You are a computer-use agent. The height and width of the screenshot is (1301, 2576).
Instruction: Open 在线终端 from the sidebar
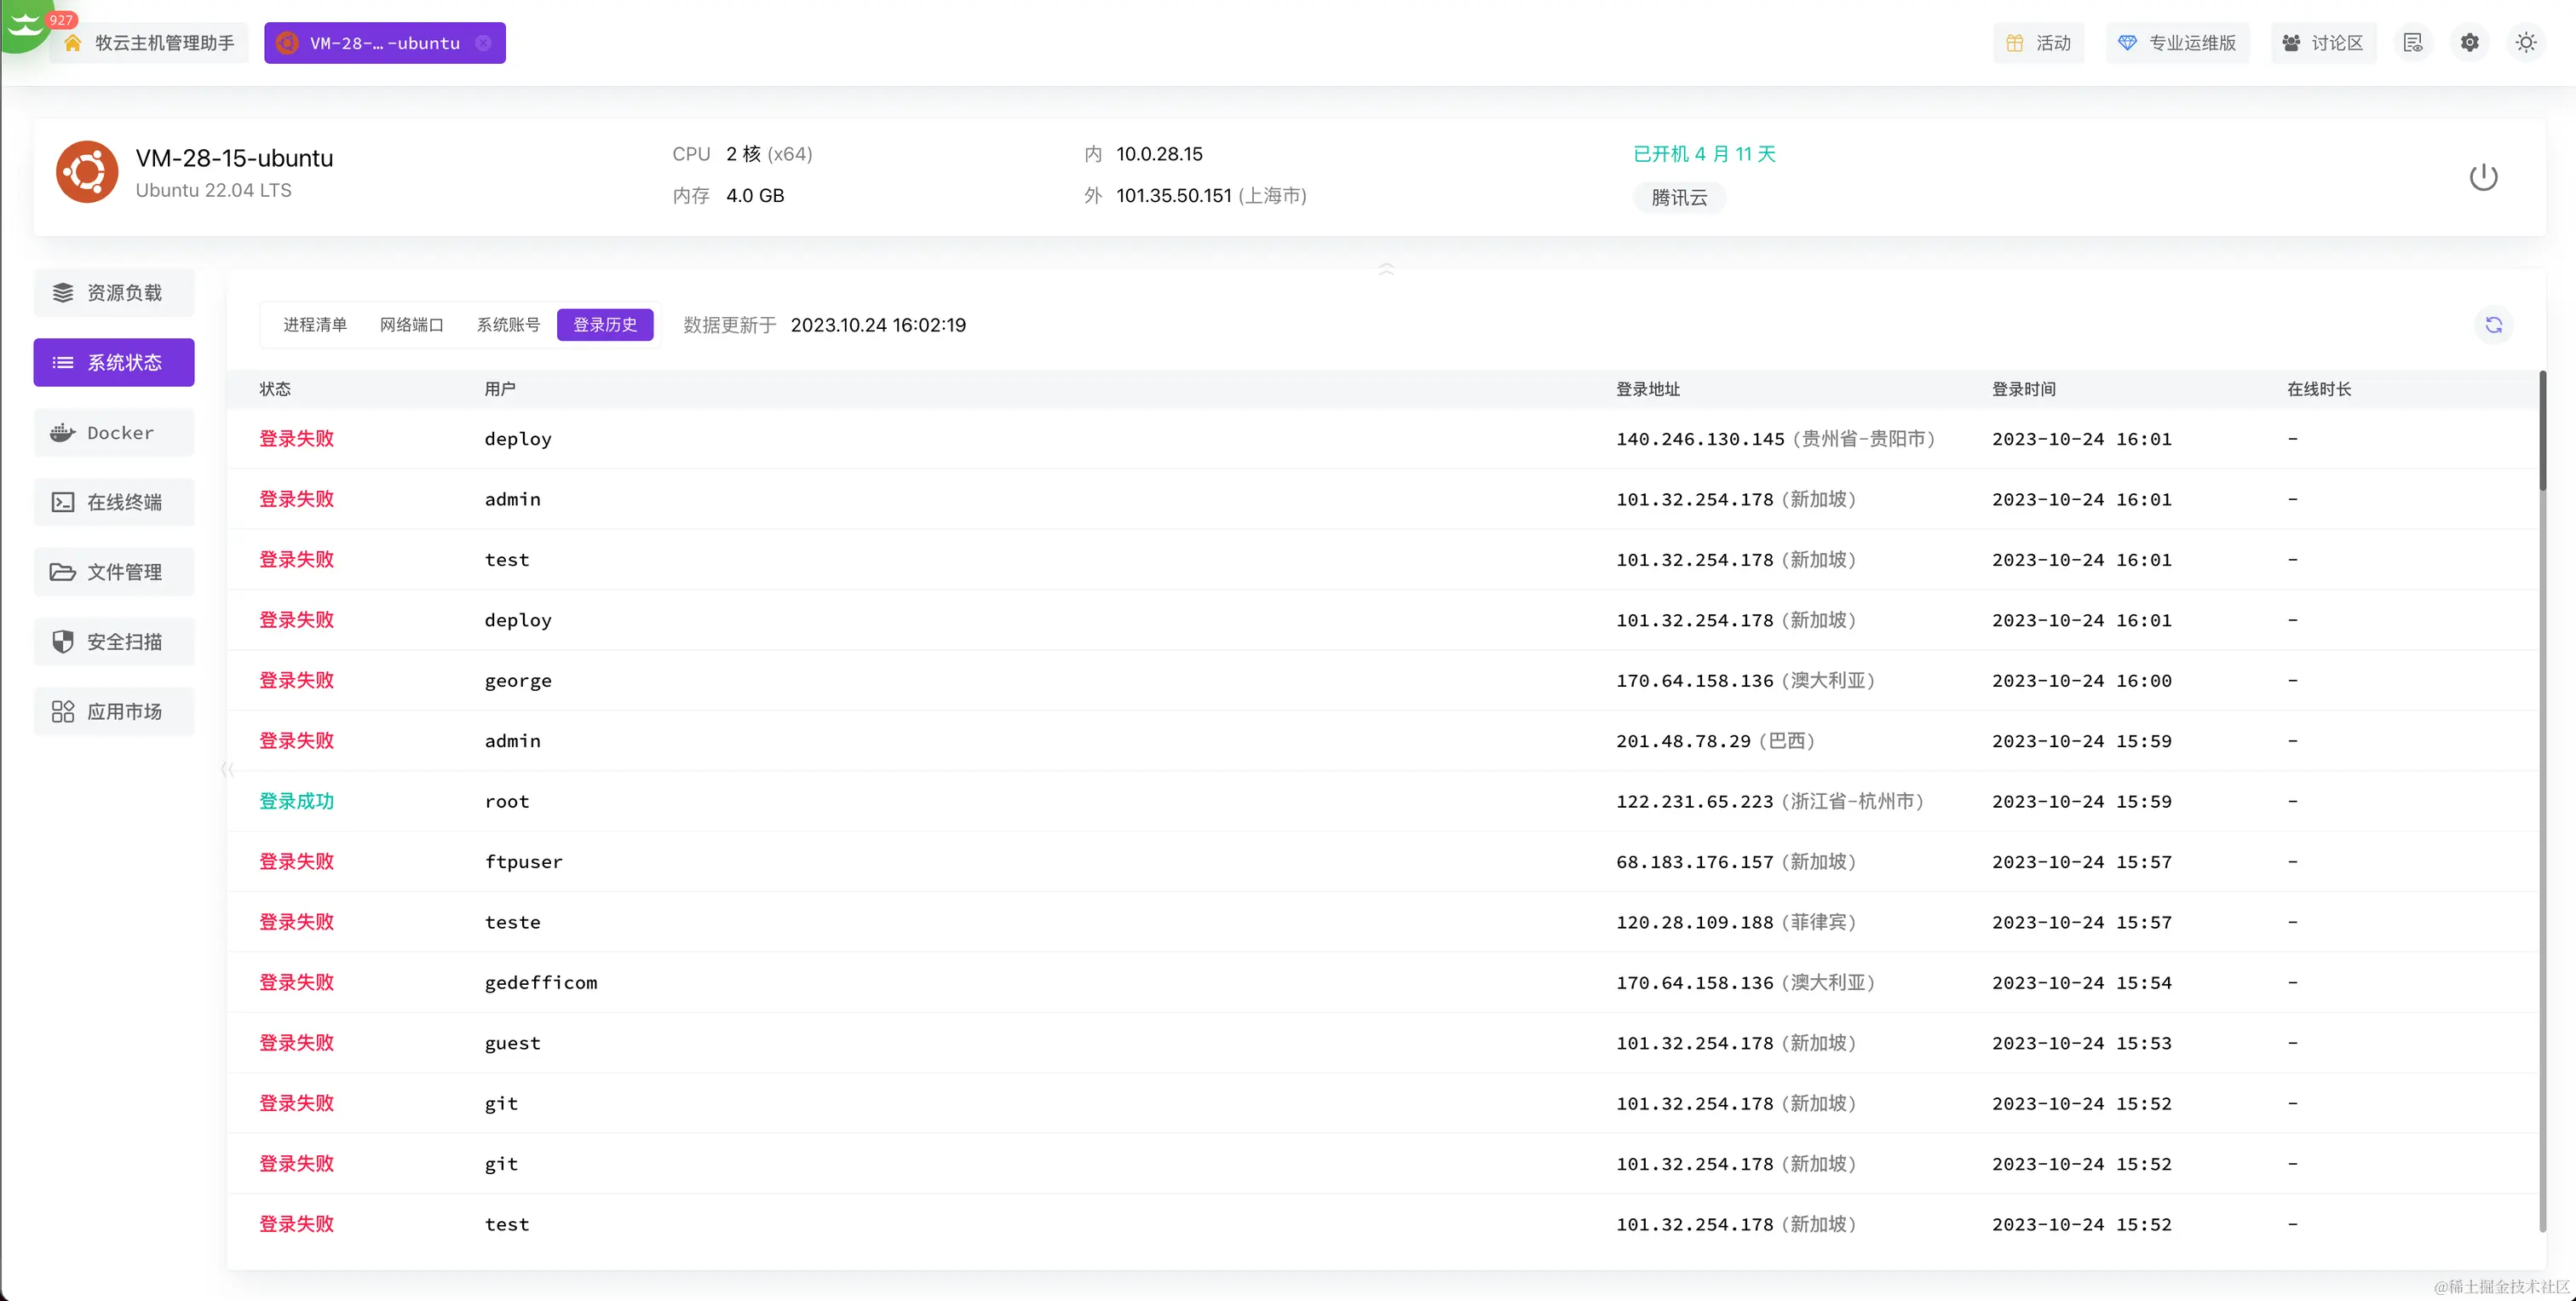pyautogui.click(x=114, y=502)
